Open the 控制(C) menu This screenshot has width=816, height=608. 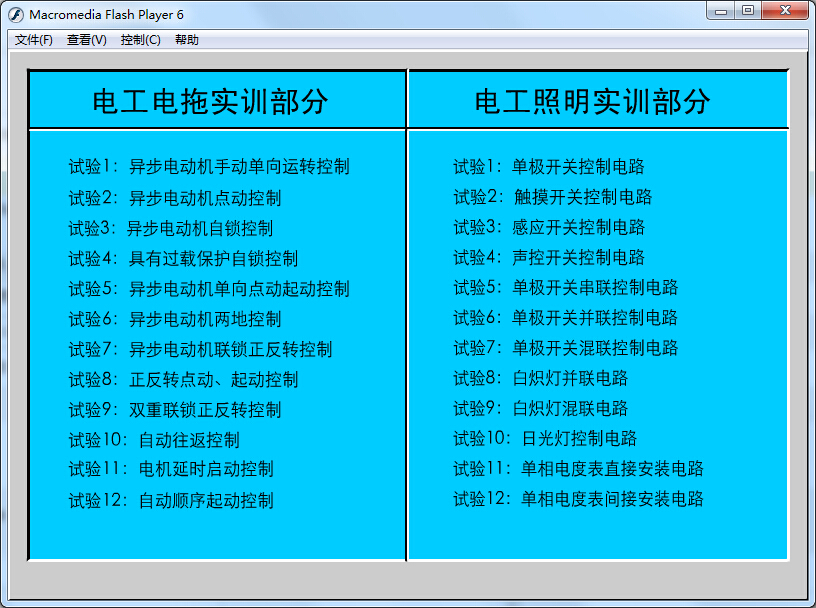(140, 41)
